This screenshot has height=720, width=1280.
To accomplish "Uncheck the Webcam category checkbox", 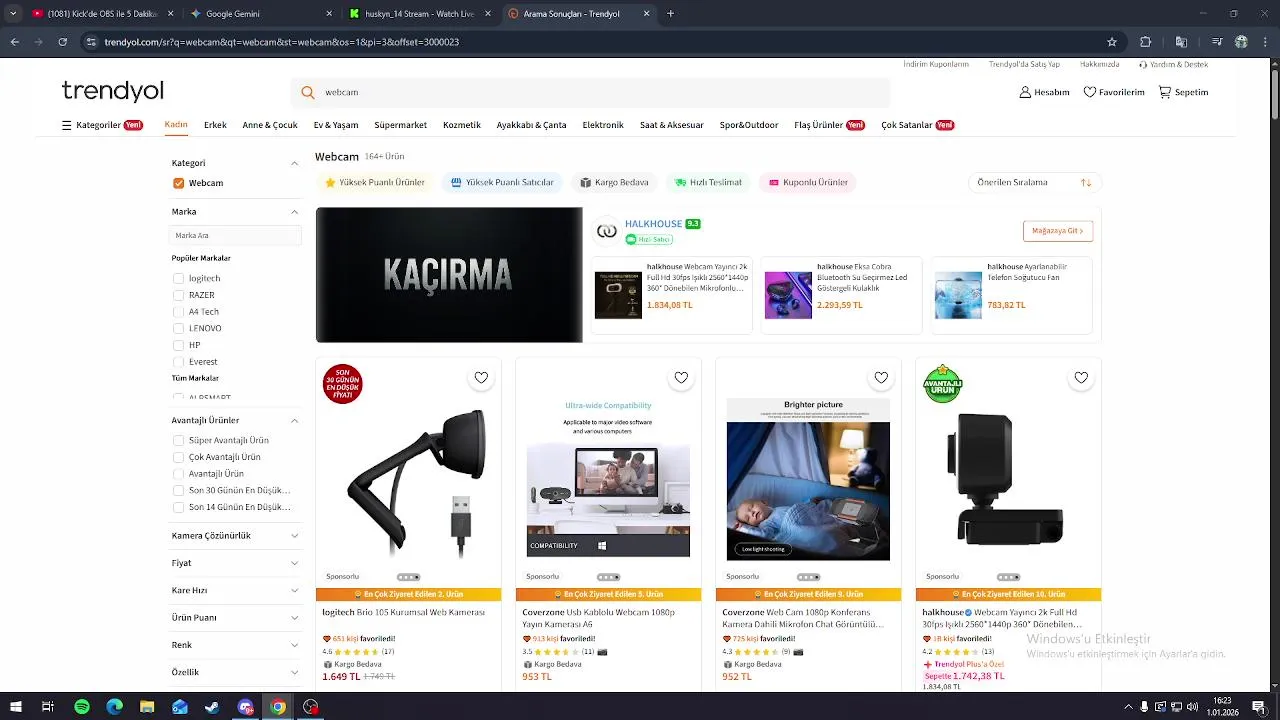I will pyautogui.click(x=178, y=183).
